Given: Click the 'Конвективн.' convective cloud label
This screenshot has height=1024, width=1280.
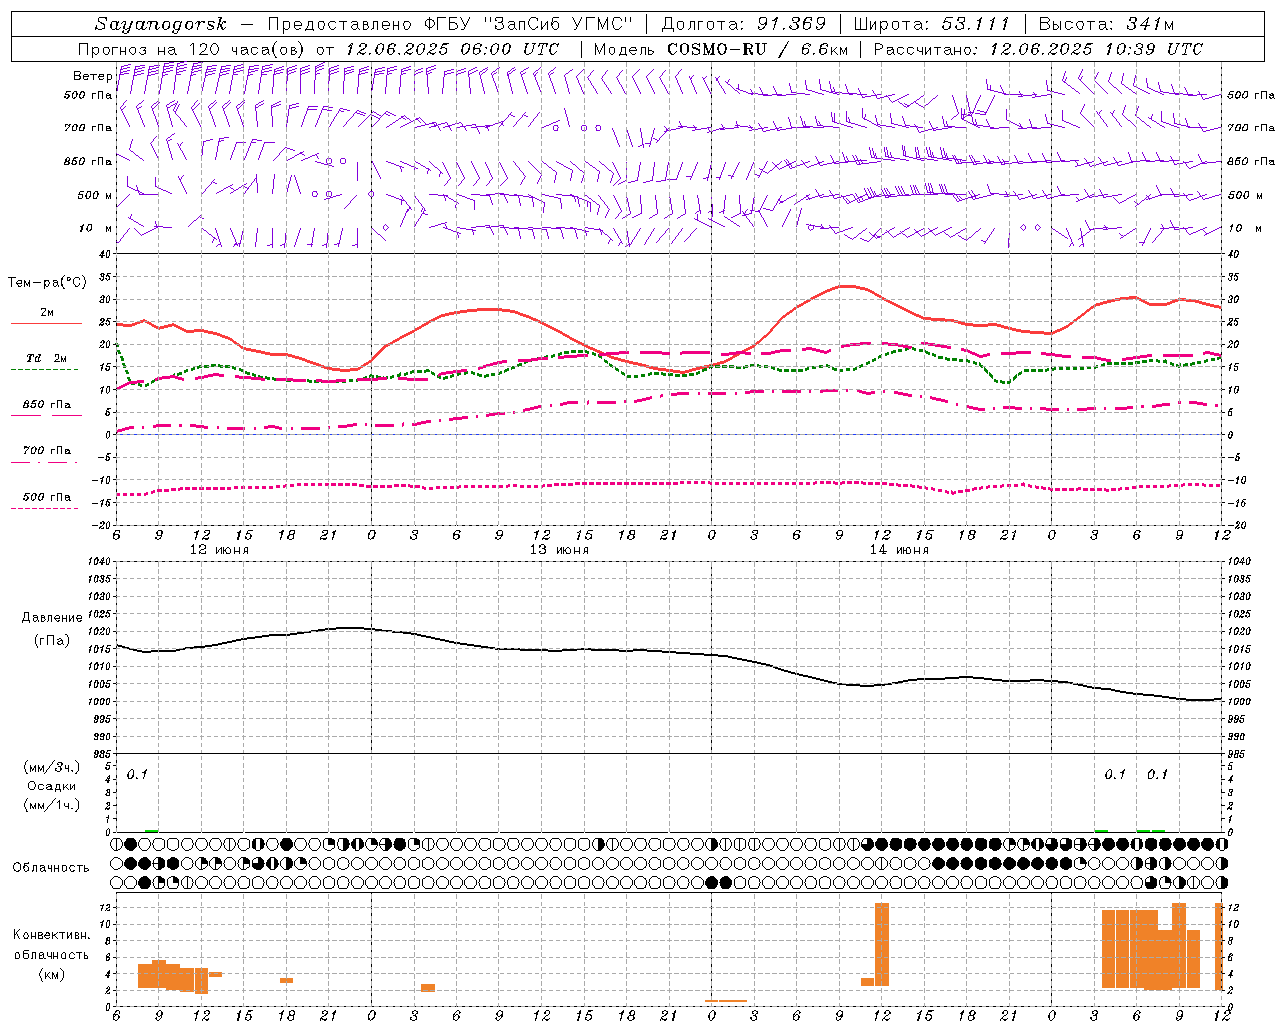Looking at the screenshot, I should (51, 935).
